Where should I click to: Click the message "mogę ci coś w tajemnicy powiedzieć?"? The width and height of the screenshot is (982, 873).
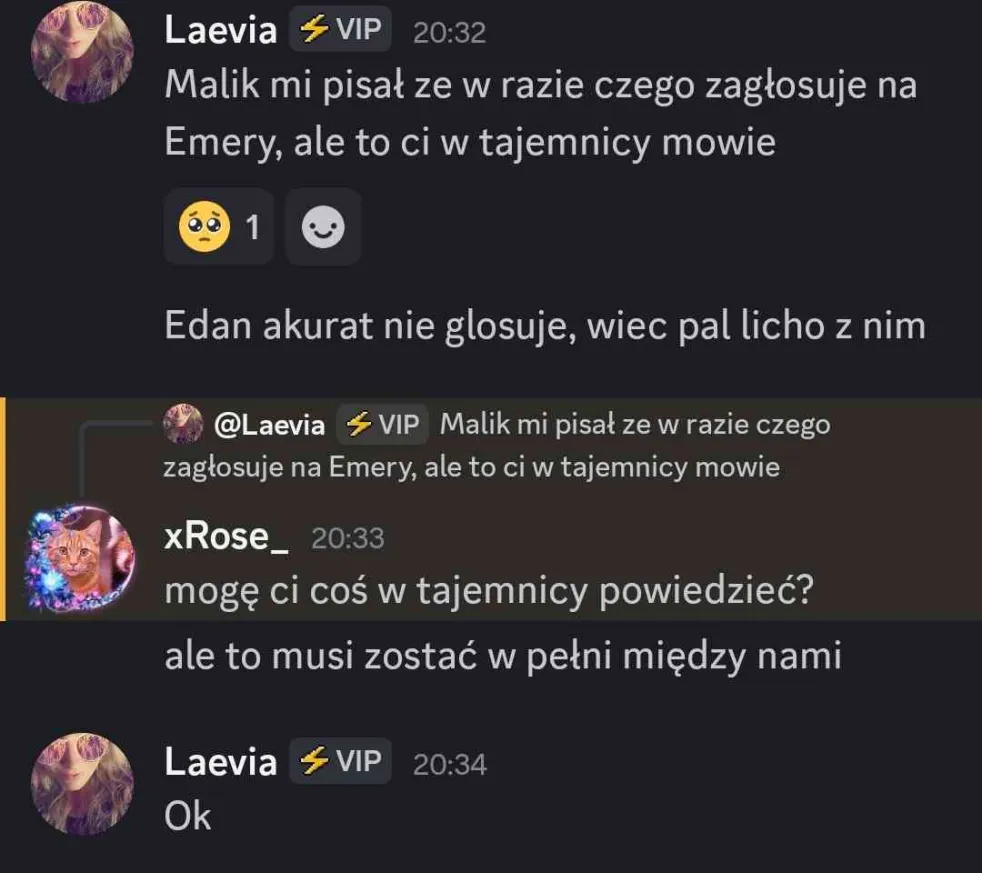(x=489, y=591)
